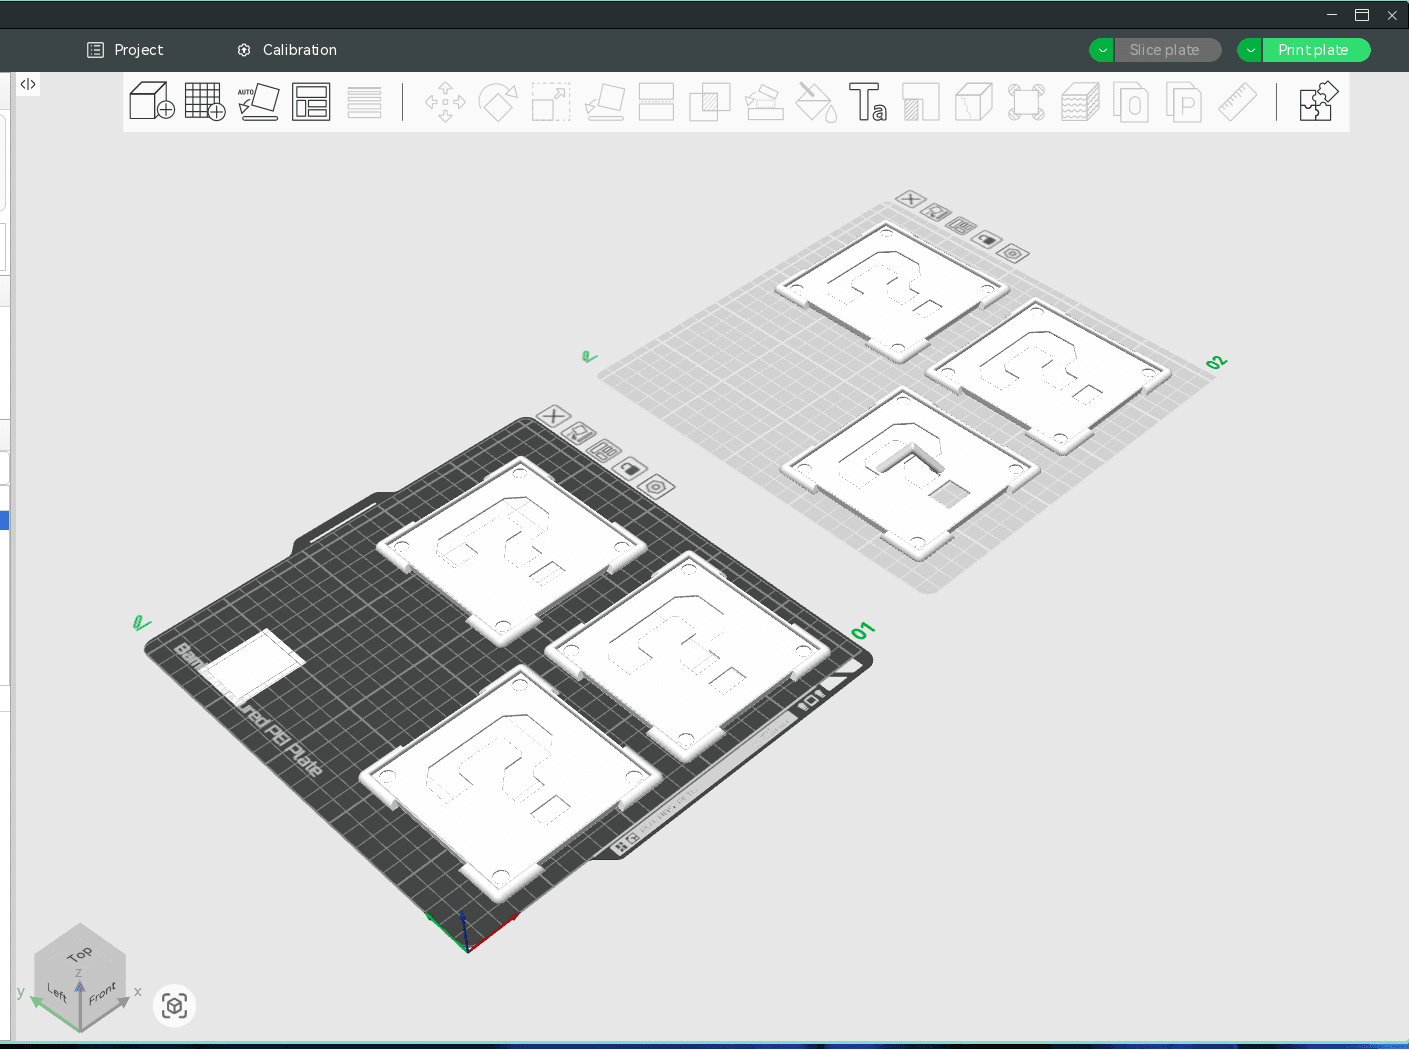Open the Slice plate dropdown arrow
The image size is (1409, 1050).
pos(1100,49)
